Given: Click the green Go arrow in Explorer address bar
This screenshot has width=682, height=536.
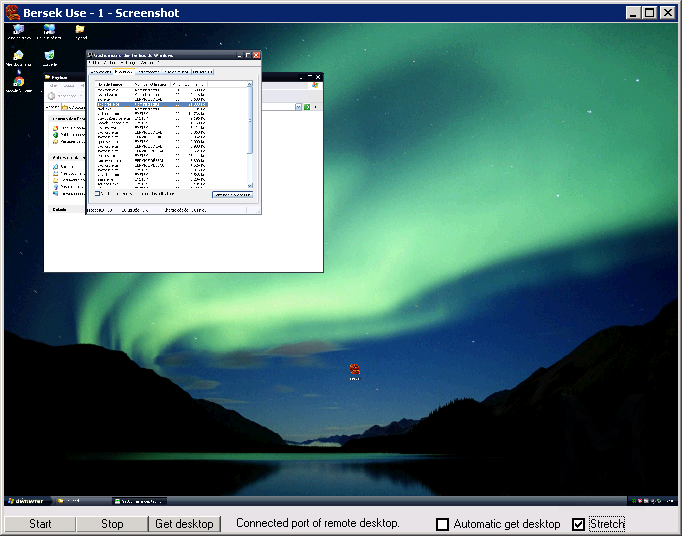Looking at the screenshot, I should point(306,106).
